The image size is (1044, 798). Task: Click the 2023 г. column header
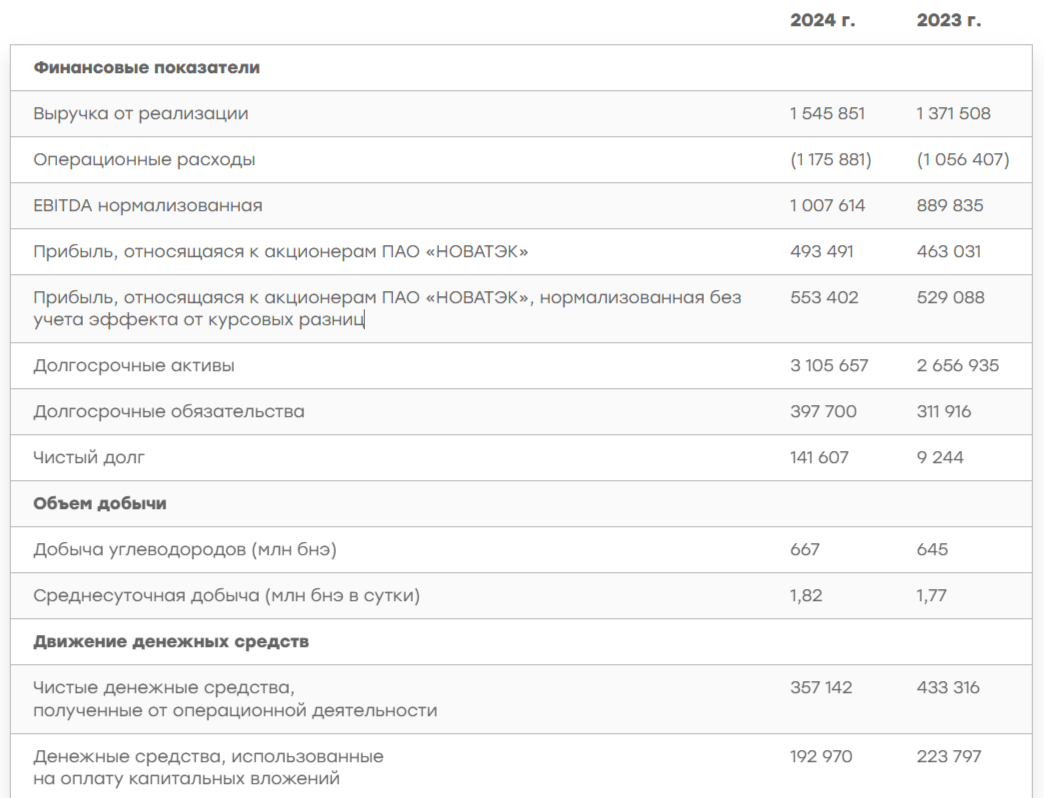[x=948, y=20]
